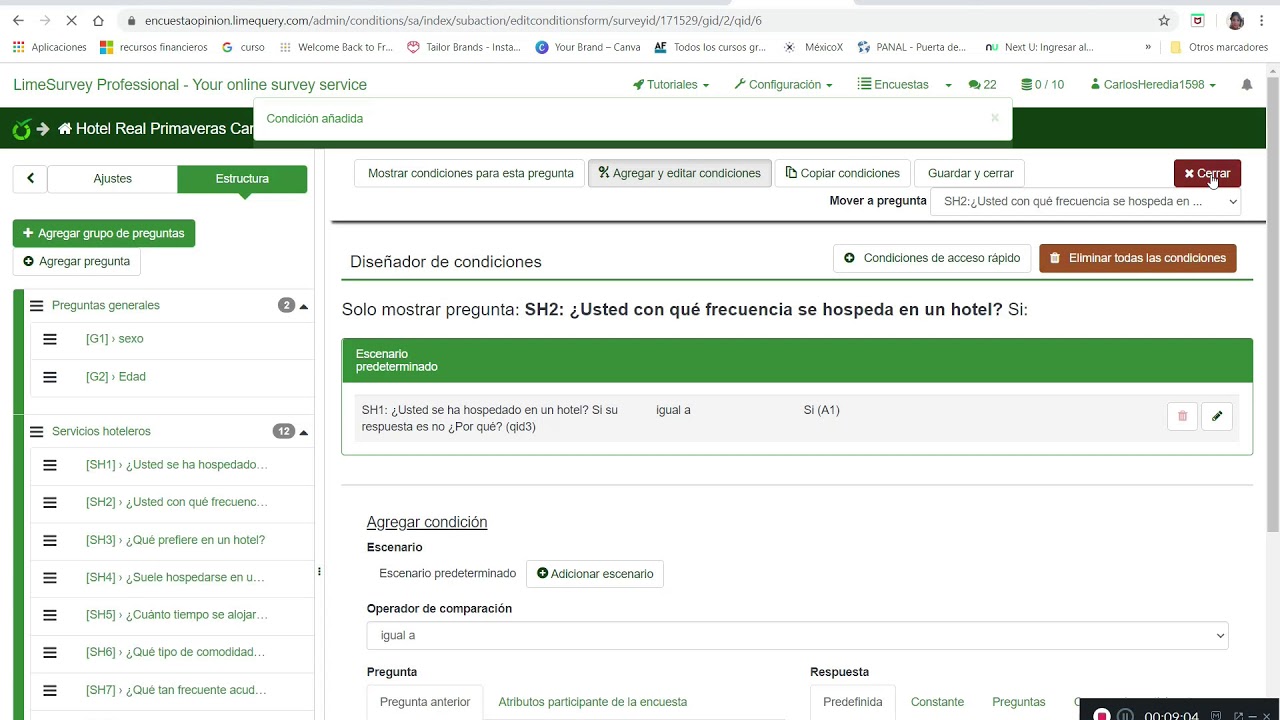Click Copiar condiciones button
Viewport: 1280px width, 720px height.
(x=842, y=173)
